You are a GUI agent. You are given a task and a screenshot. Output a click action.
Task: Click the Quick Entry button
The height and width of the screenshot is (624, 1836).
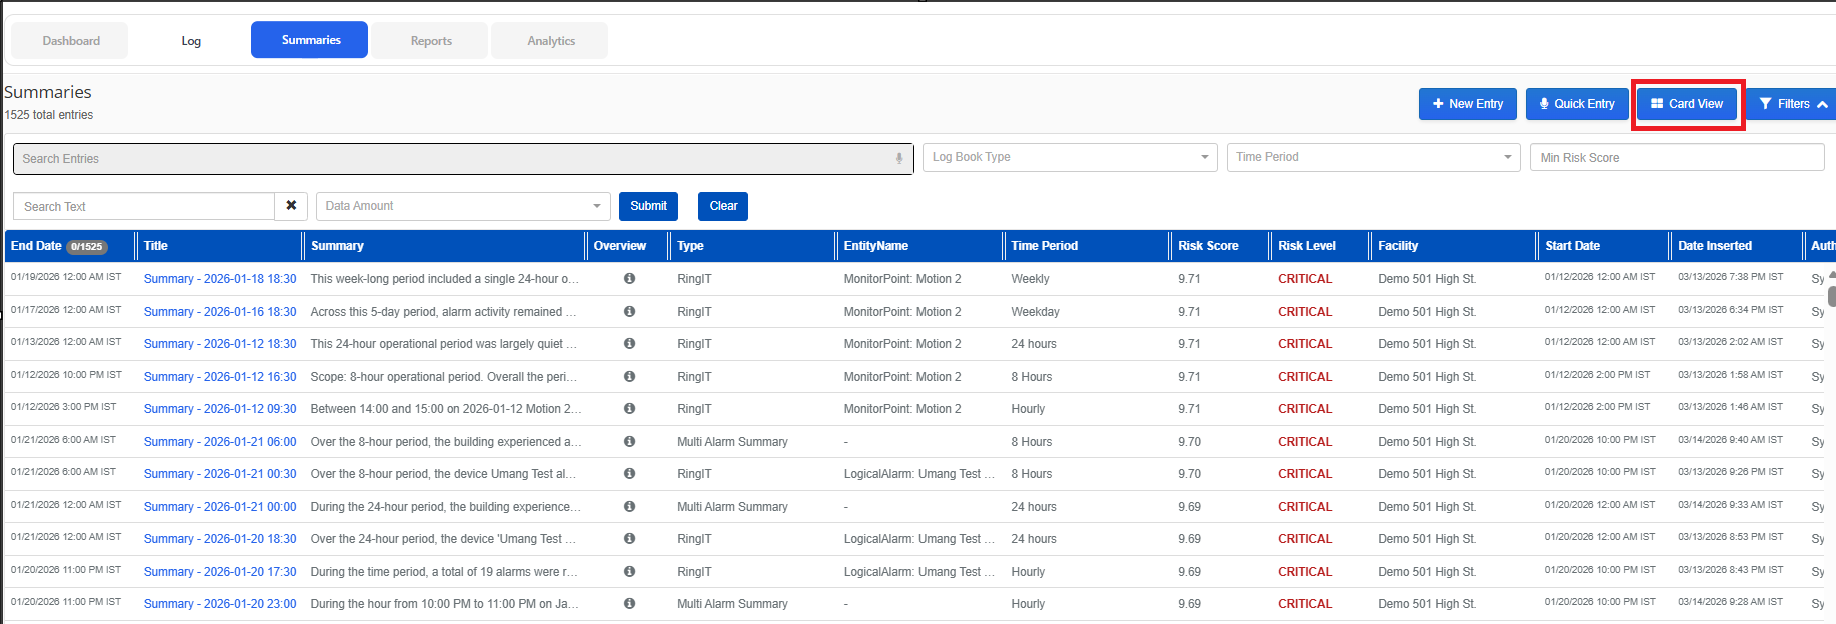pyautogui.click(x=1577, y=104)
